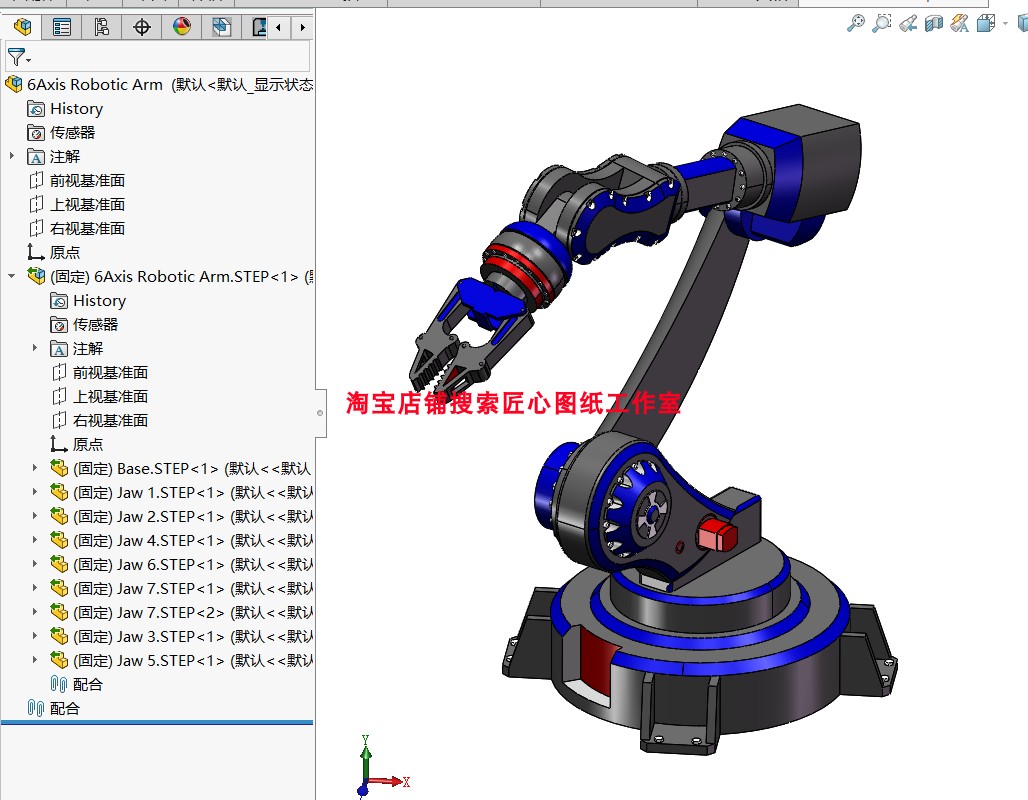Expand the Jaw 1.STEP<1> component

[x=35, y=492]
